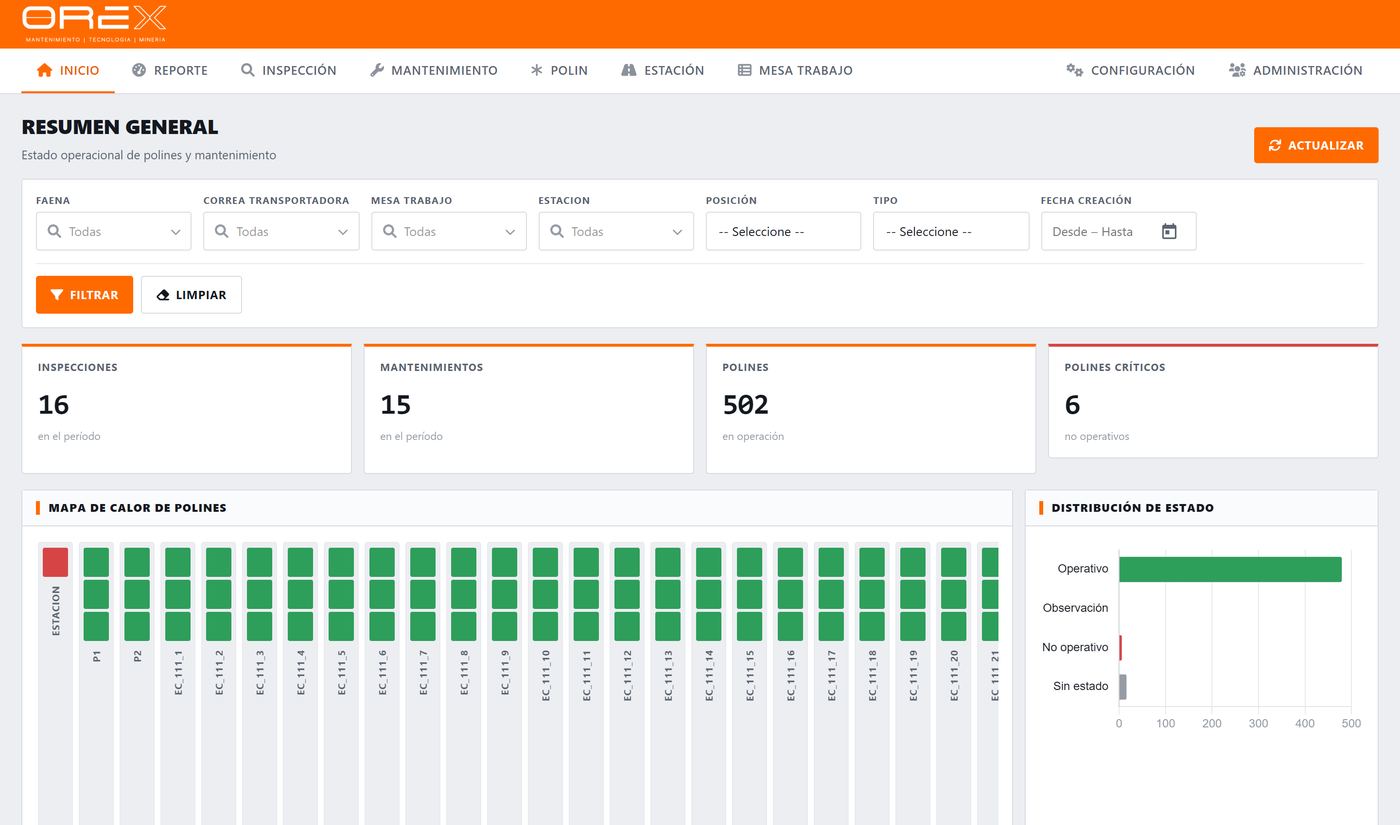This screenshot has width=1400, height=825.
Task: Open the REPORTE menu item
Action: coord(170,70)
